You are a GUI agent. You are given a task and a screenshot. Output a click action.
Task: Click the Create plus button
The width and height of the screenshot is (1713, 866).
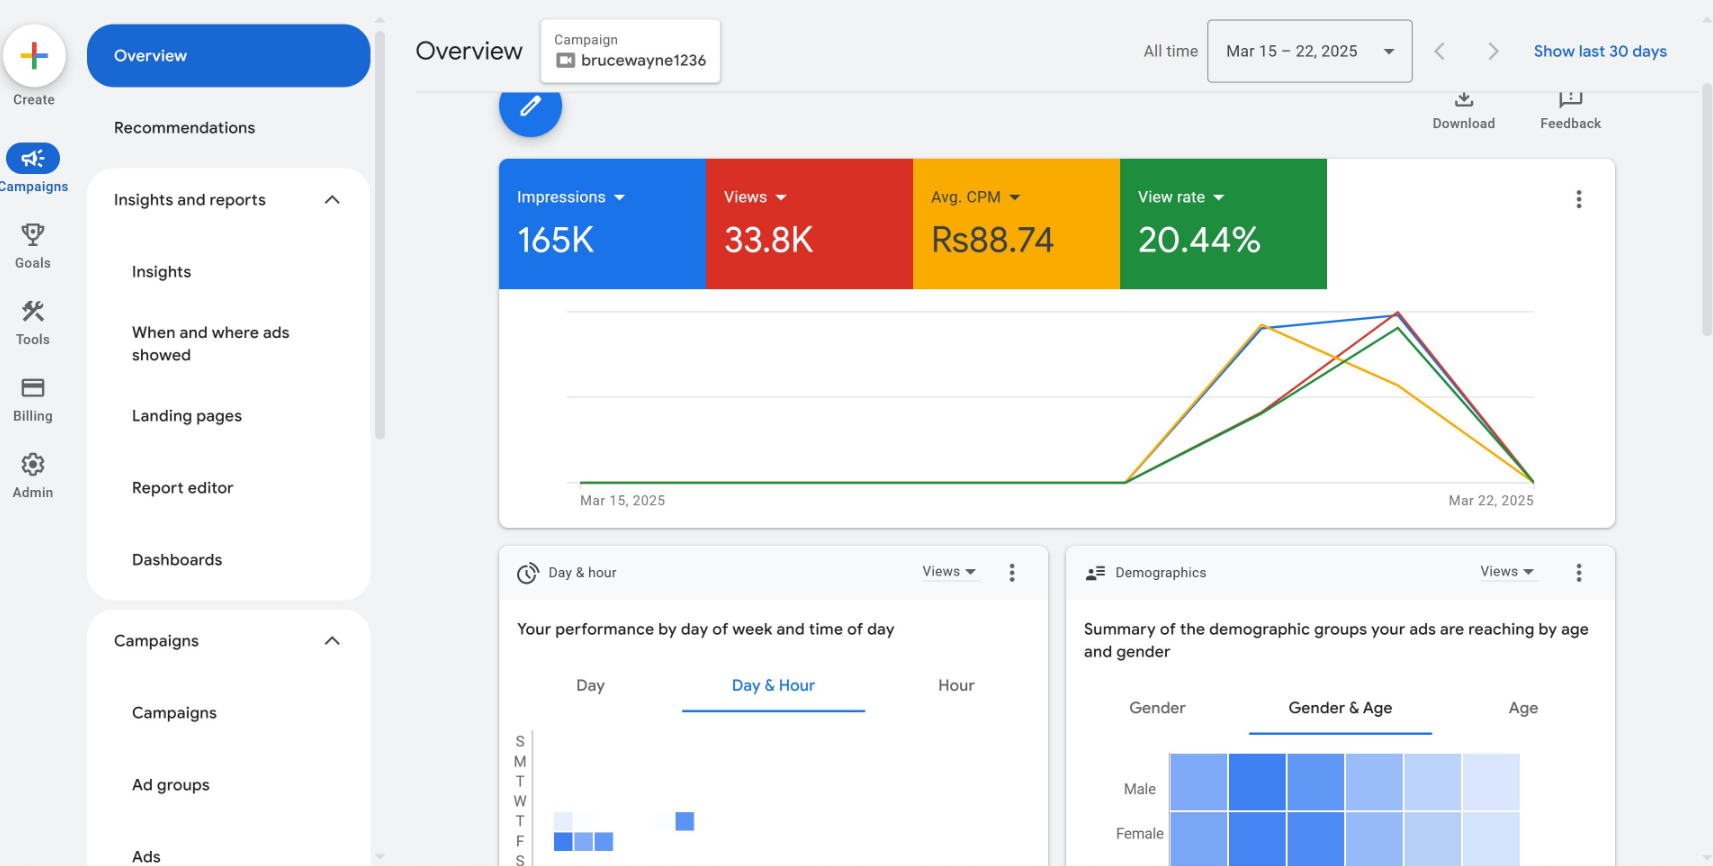pyautogui.click(x=34, y=56)
